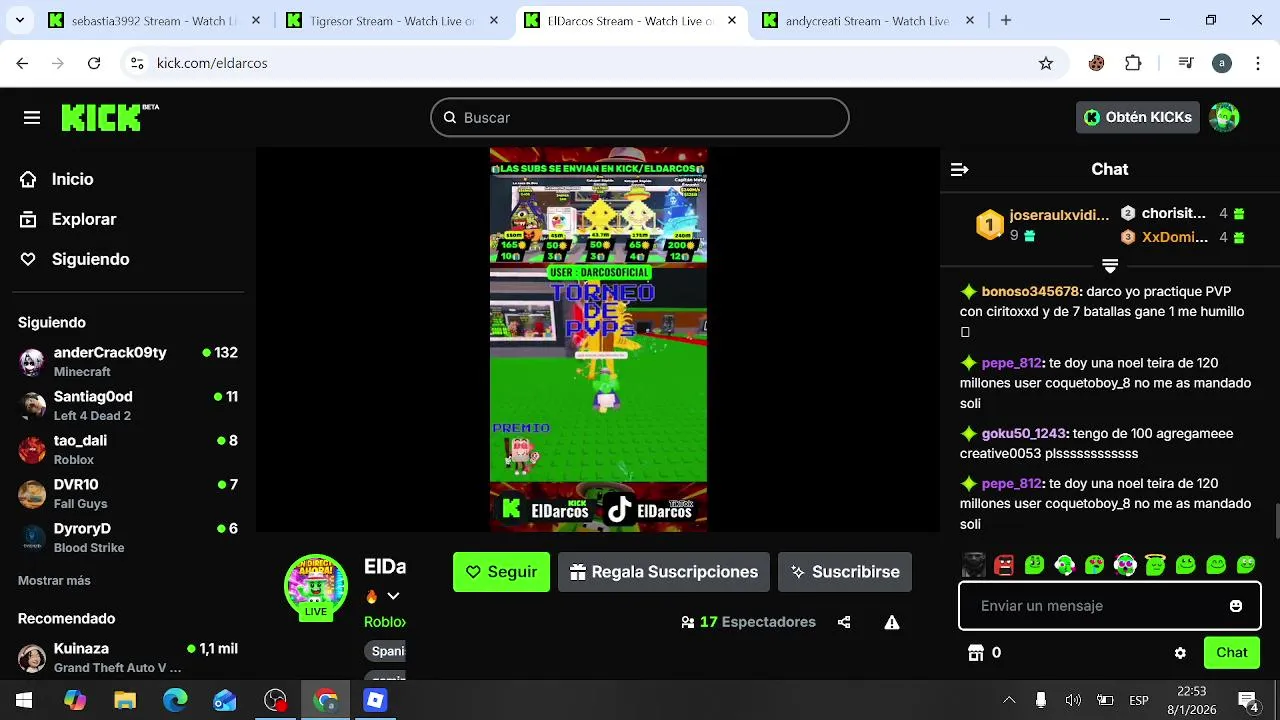1280x720 pixels.
Task: Click the stream video player
Action: pos(598,340)
